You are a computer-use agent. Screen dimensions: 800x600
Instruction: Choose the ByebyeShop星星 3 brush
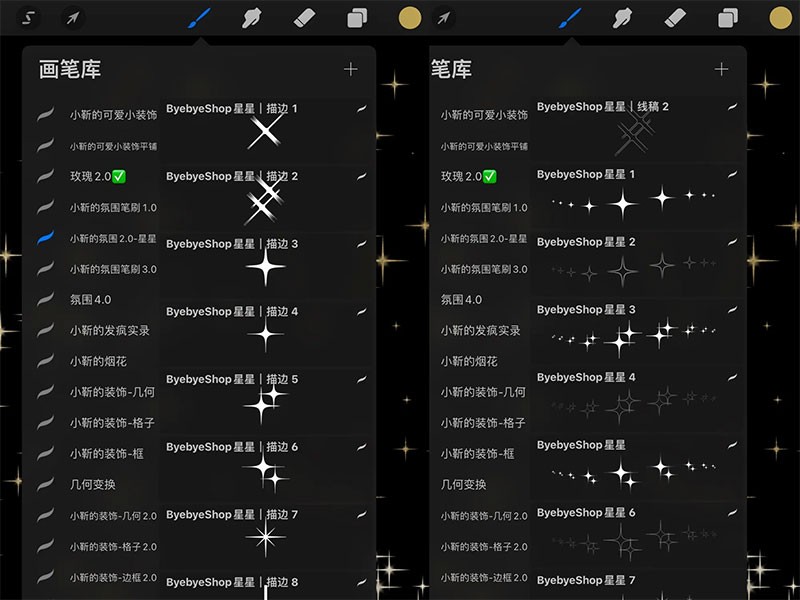635,329
